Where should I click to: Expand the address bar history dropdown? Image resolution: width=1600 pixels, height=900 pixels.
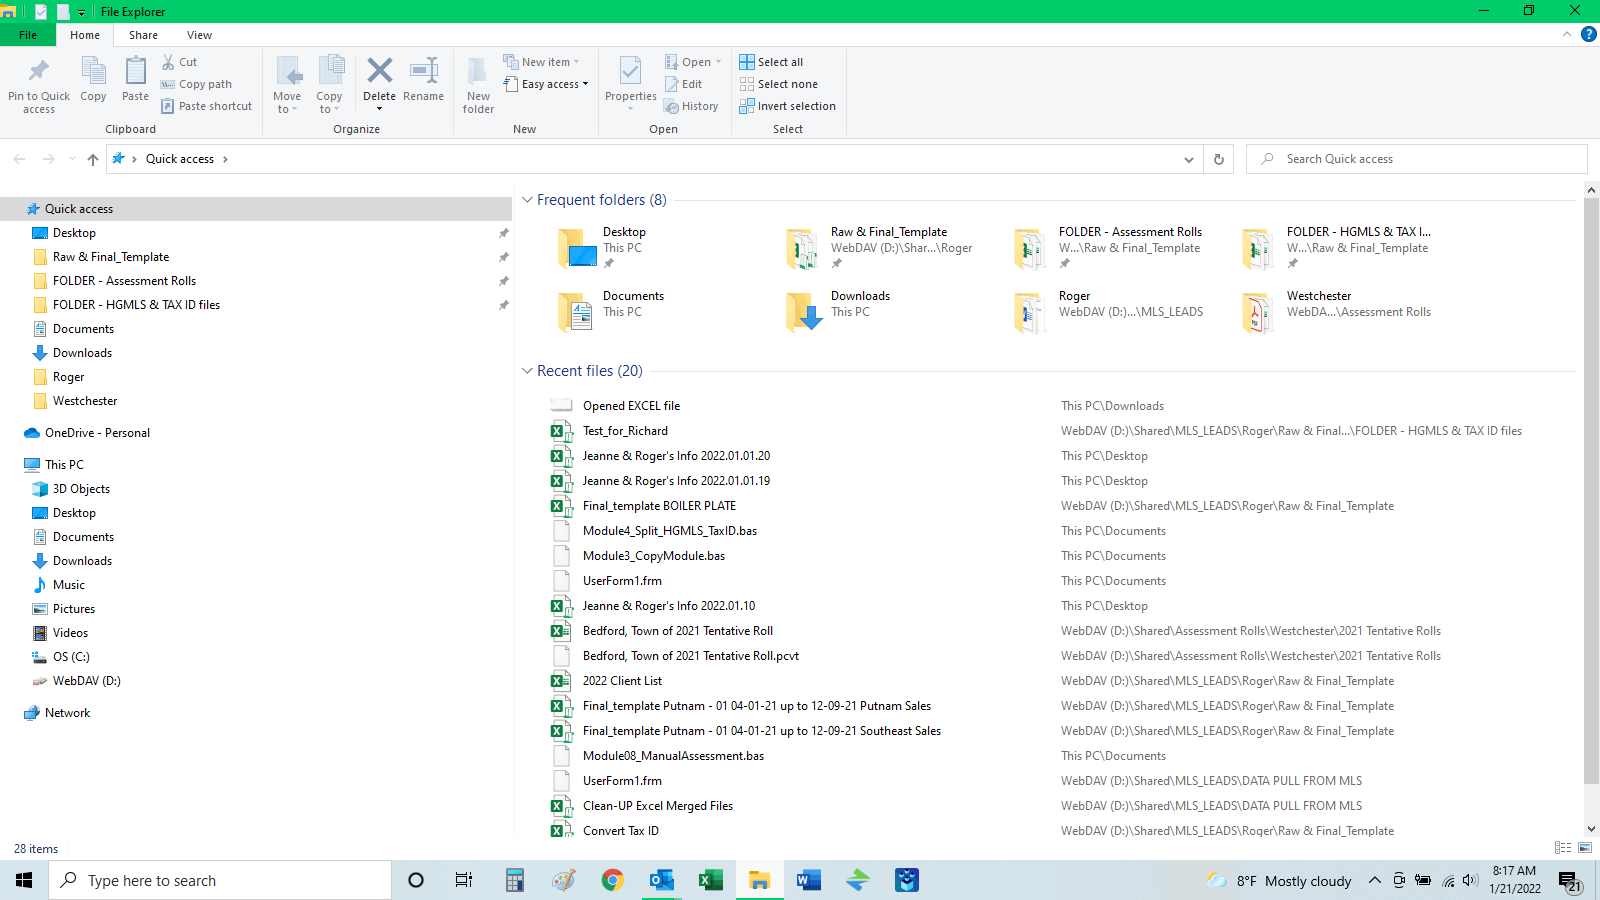pyautogui.click(x=1188, y=159)
